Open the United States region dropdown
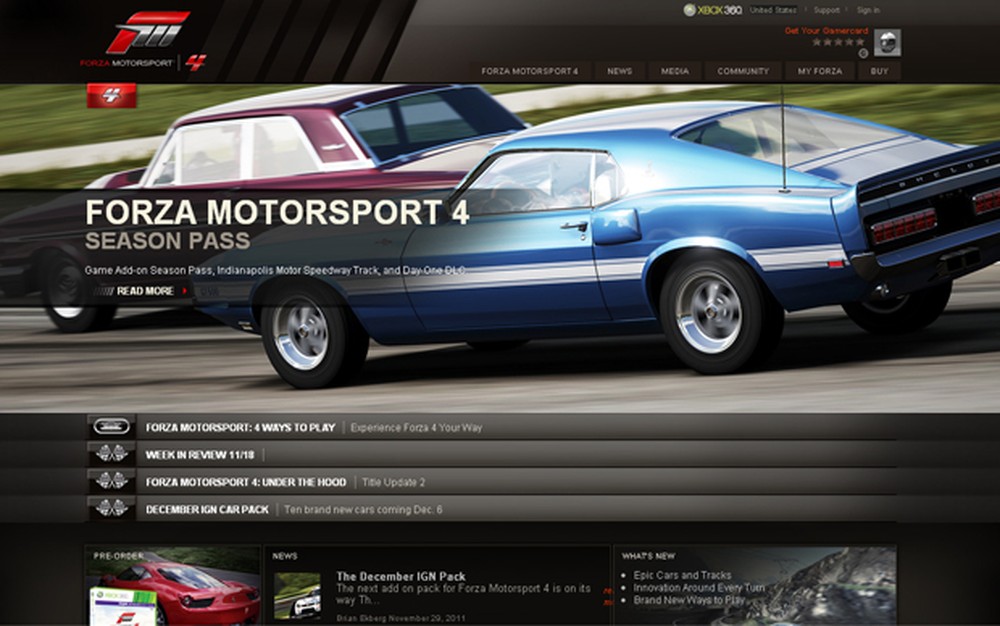Image resolution: width=1000 pixels, height=626 pixels. click(773, 9)
